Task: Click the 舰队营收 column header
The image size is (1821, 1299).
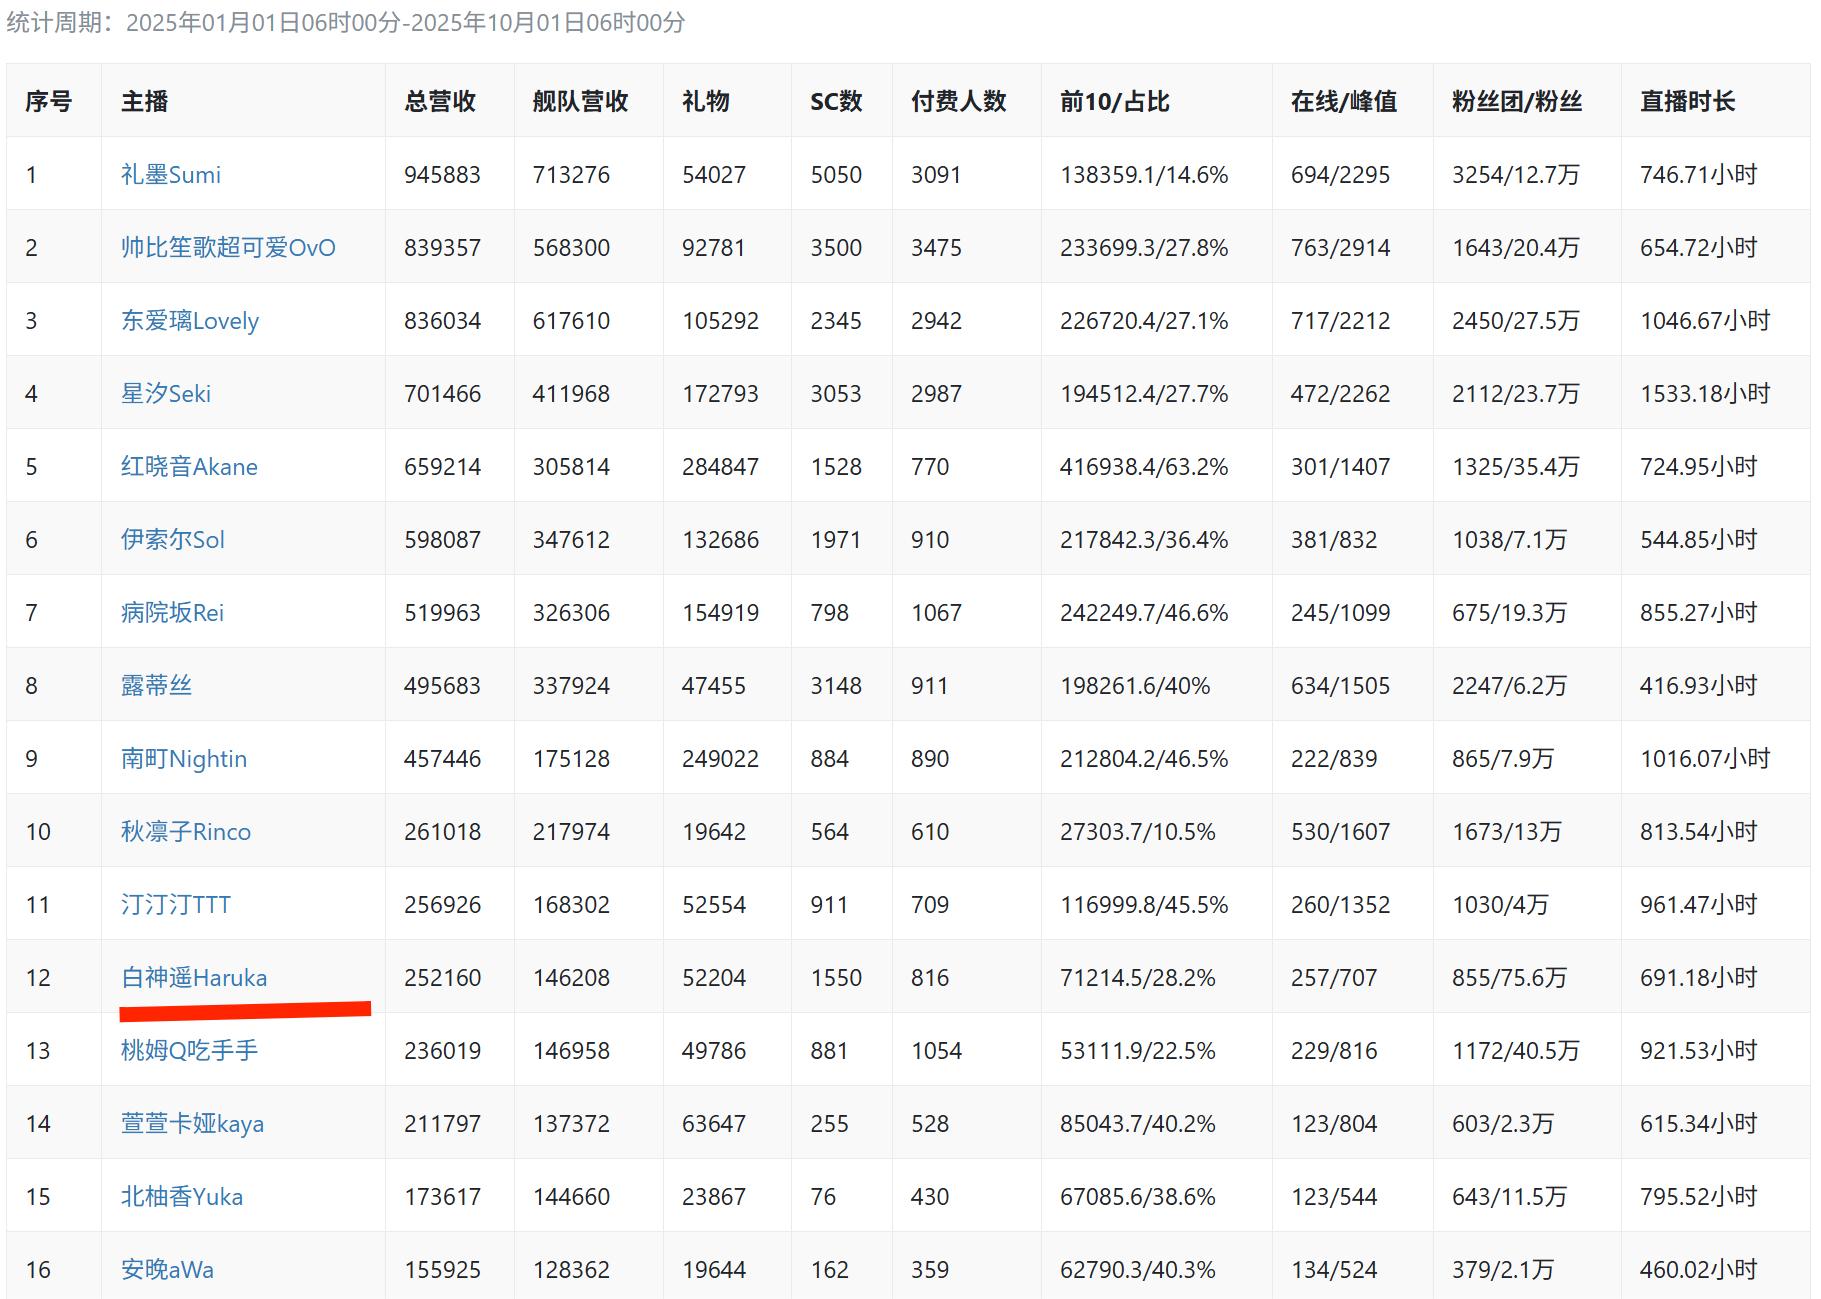Action: 580,101
